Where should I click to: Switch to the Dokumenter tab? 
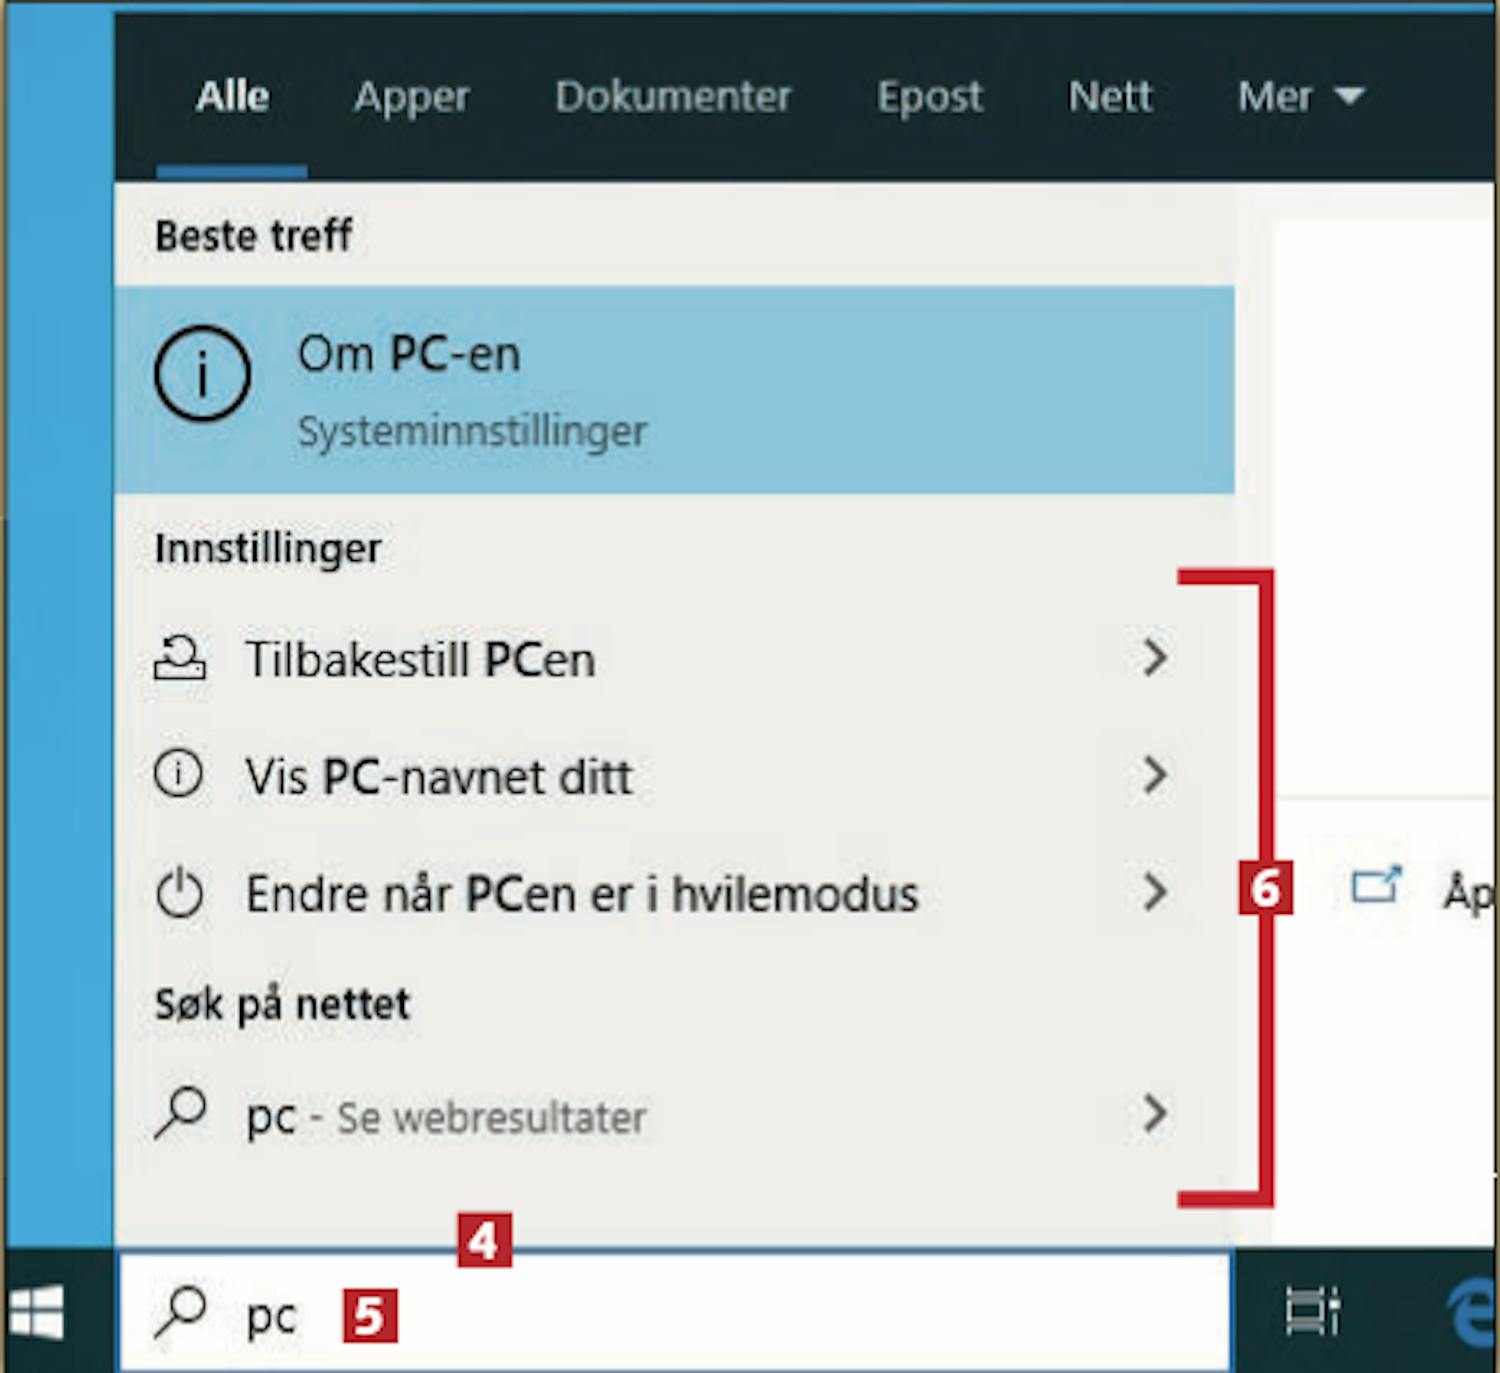coord(673,97)
